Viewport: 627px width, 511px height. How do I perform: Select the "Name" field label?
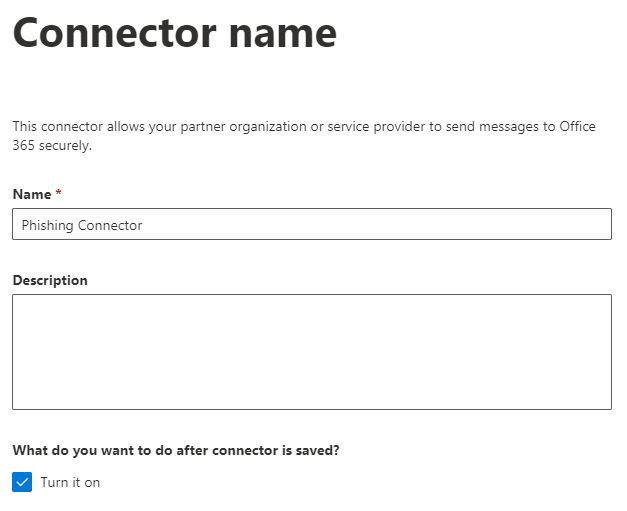pyautogui.click(x=32, y=194)
